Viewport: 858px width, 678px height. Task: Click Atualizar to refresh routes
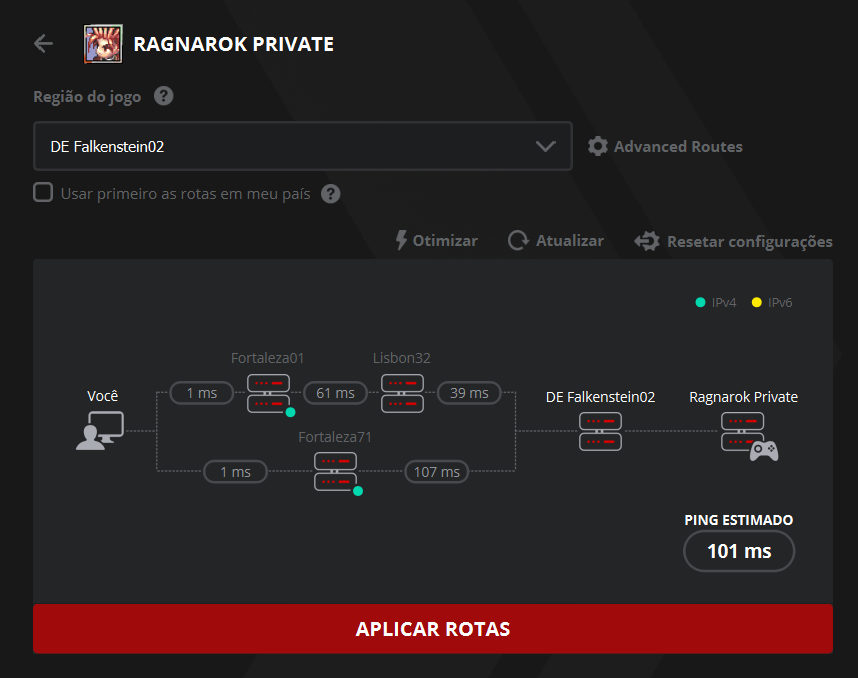point(556,241)
